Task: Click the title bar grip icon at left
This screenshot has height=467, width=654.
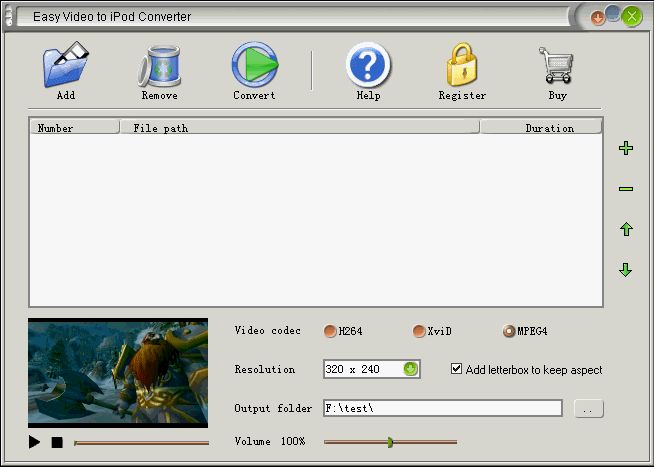Action: (x=9, y=17)
